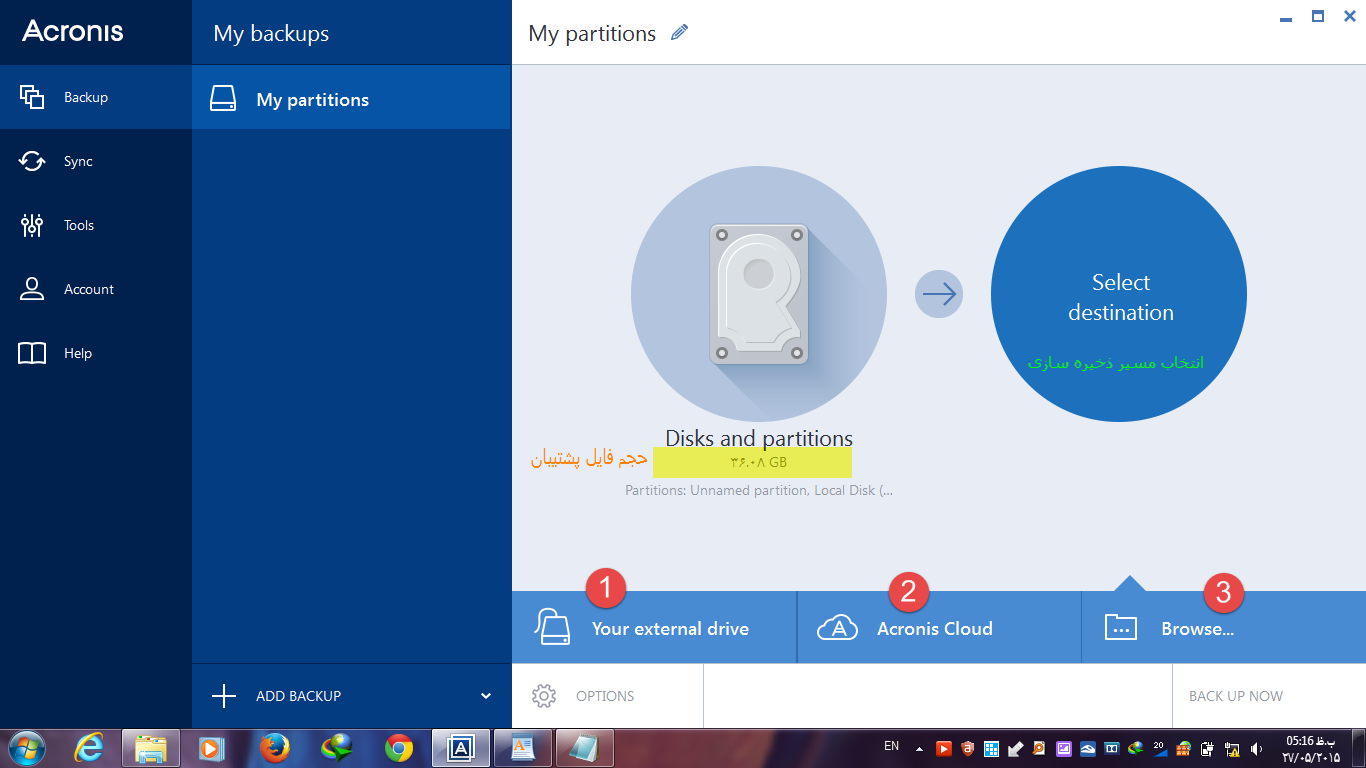
Task: Click the Options gear icon
Action: [x=544, y=696]
